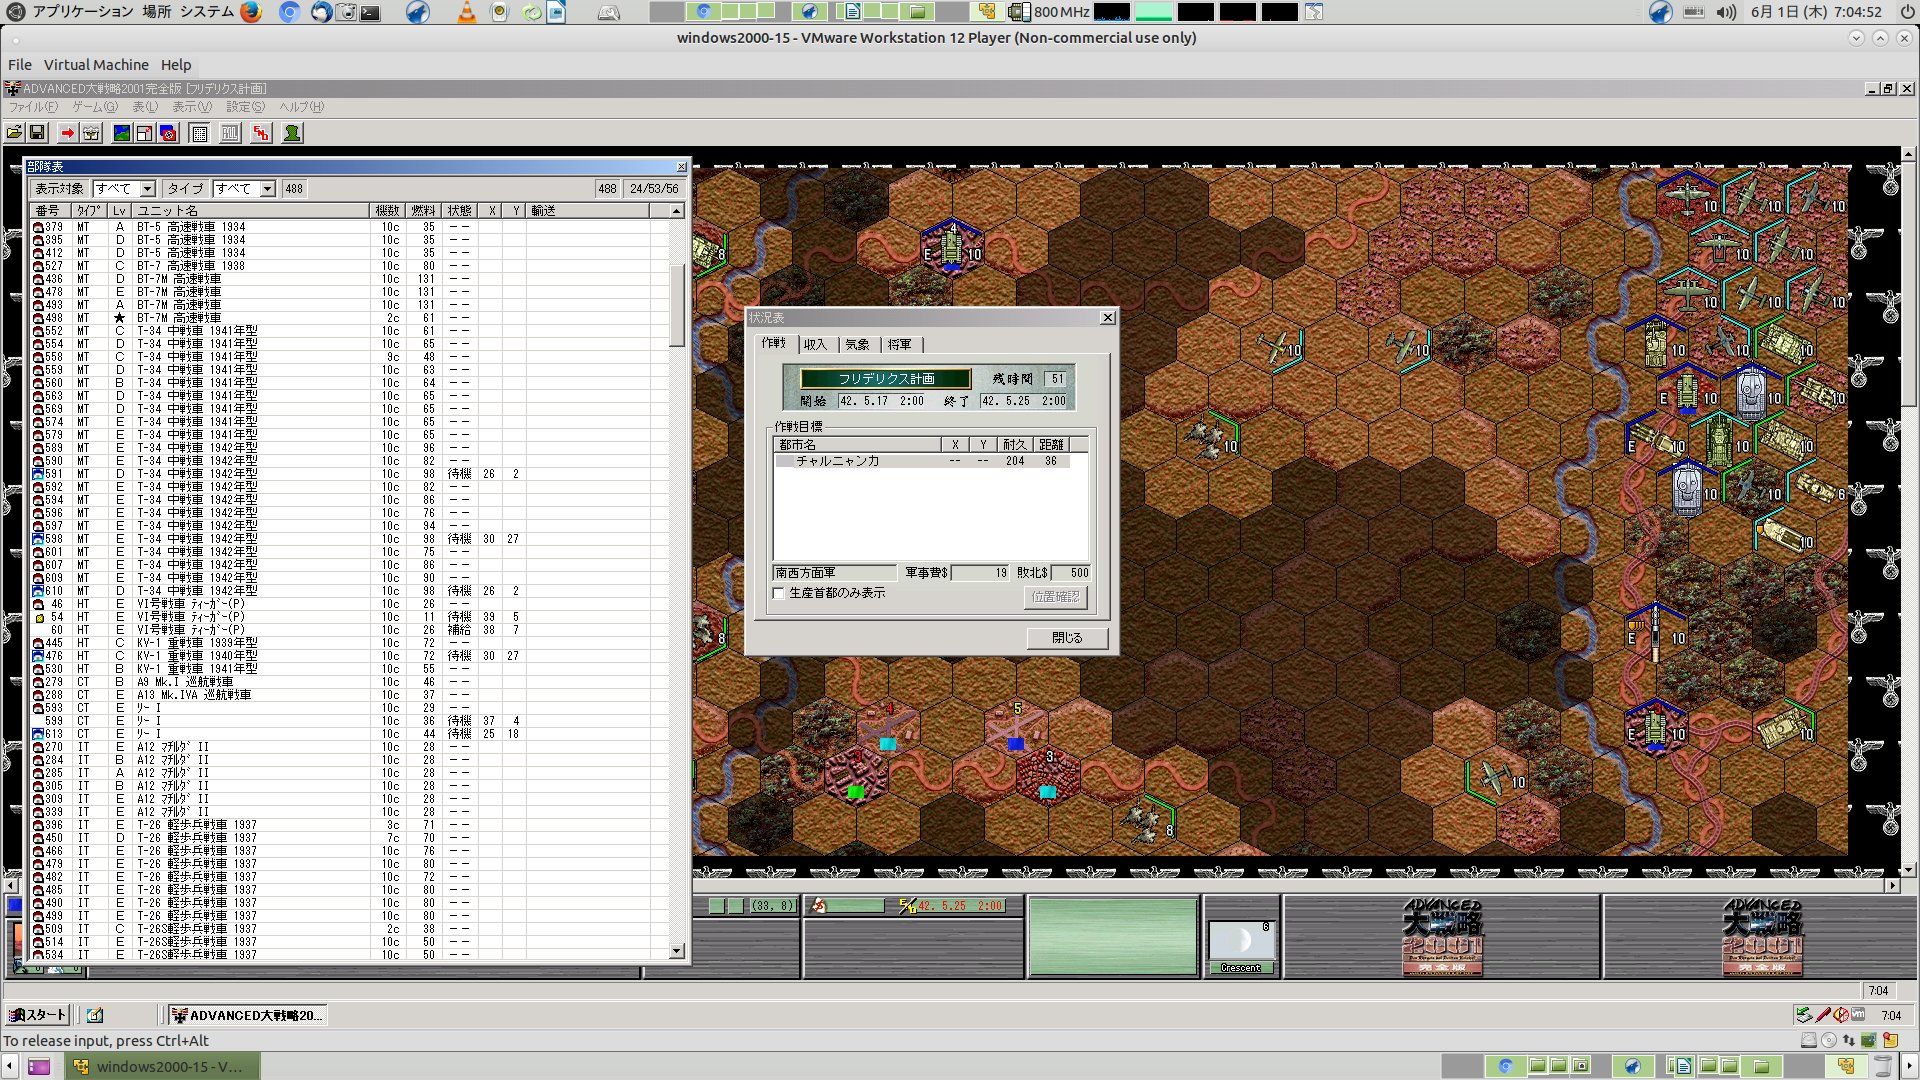Click the grid table toolbar icon
Image resolution: width=1920 pixels, height=1080 pixels.
click(199, 133)
